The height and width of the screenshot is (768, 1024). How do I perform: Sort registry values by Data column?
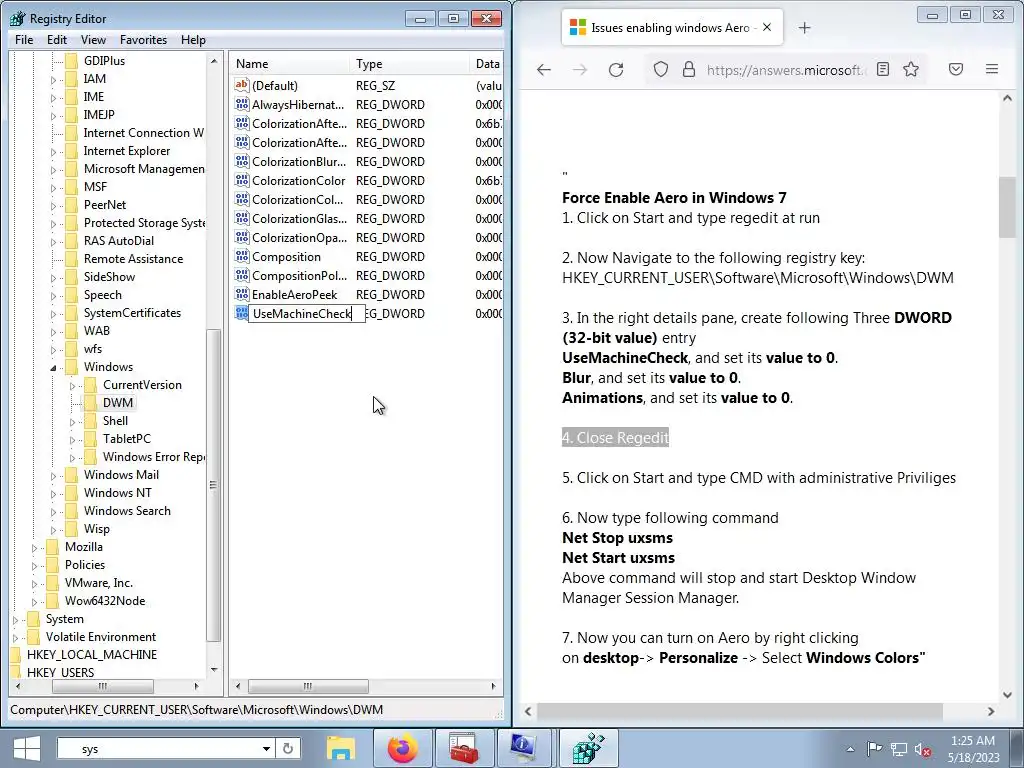coord(487,63)
